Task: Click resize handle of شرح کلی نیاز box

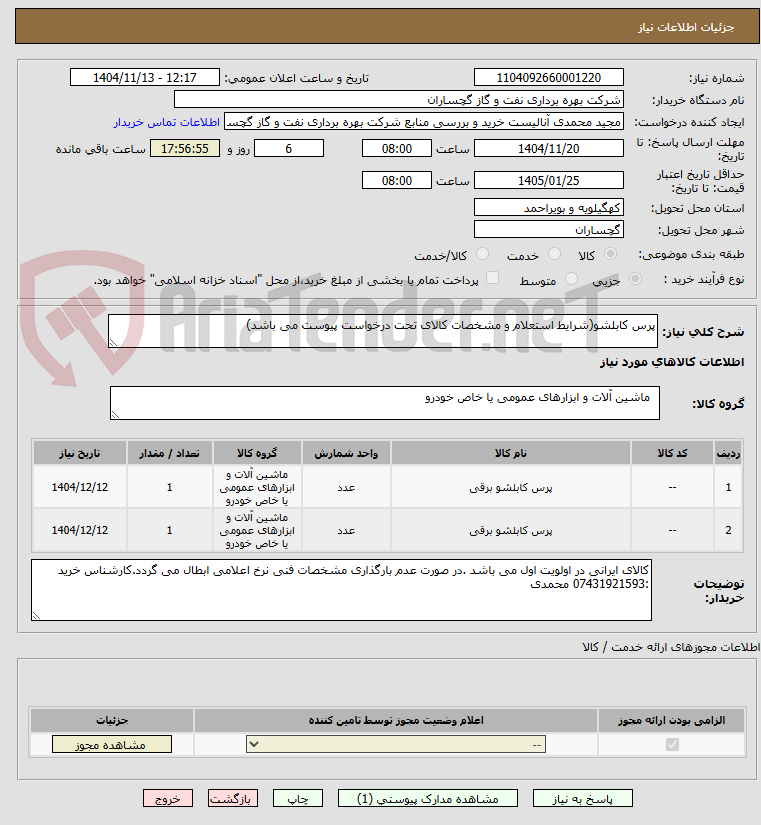Action: point(113,343)
